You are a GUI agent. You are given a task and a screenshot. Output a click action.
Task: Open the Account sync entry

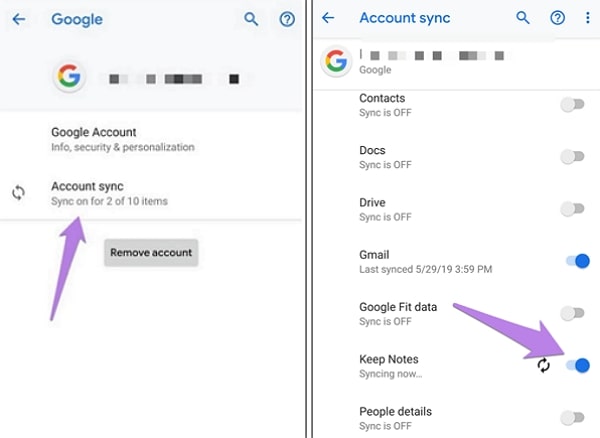coord(151,193)
